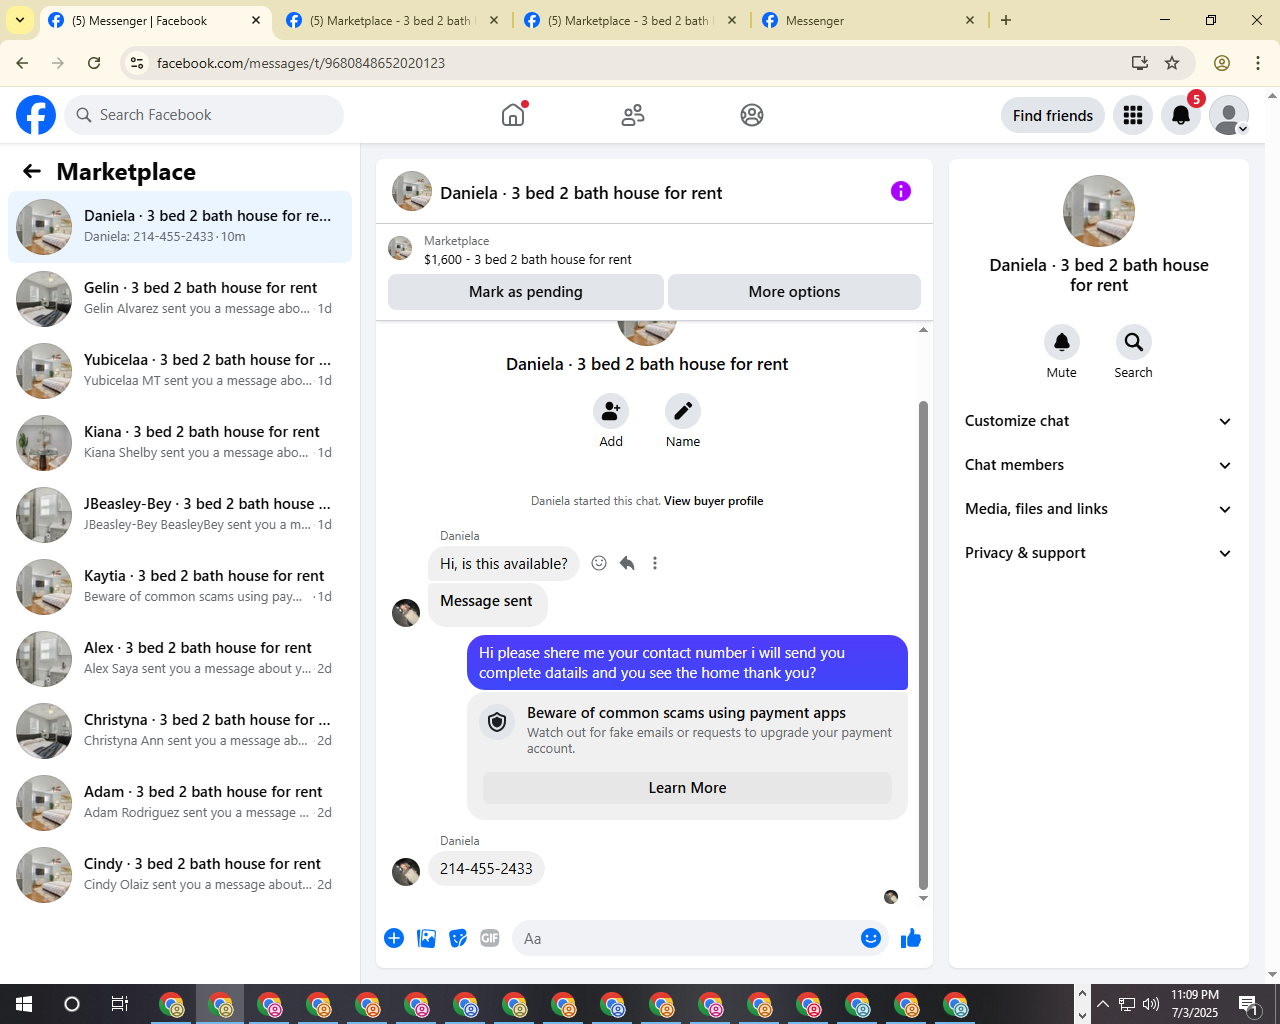Viewport: 1280px width, 1024px height.
Task: Open Windows Start menu
Action: [x=24, y=1004]
